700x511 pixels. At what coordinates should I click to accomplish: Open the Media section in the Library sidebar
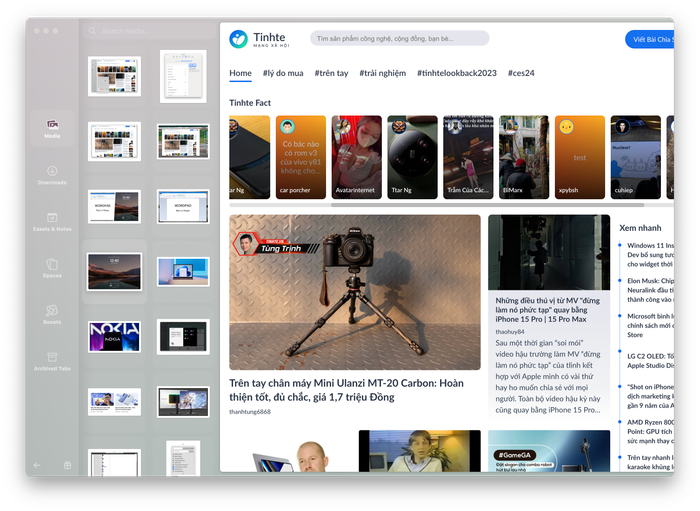pos(52,129)
